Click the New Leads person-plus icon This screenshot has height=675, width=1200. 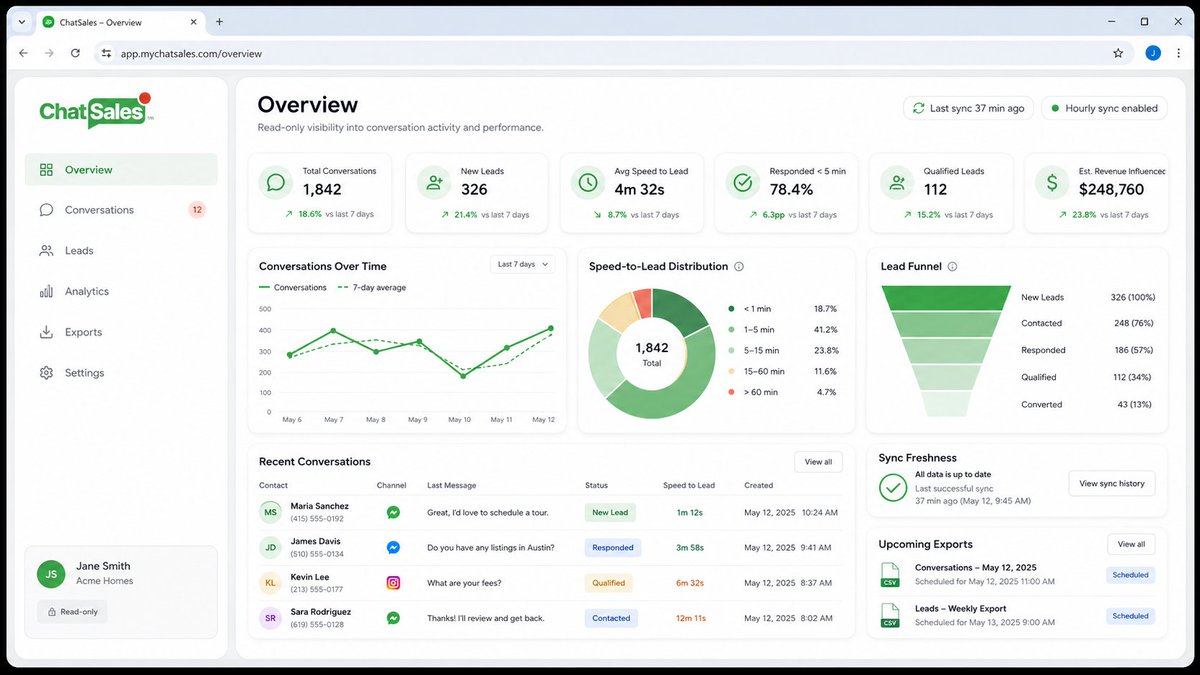pyautogui.click(x=434, y=183)
